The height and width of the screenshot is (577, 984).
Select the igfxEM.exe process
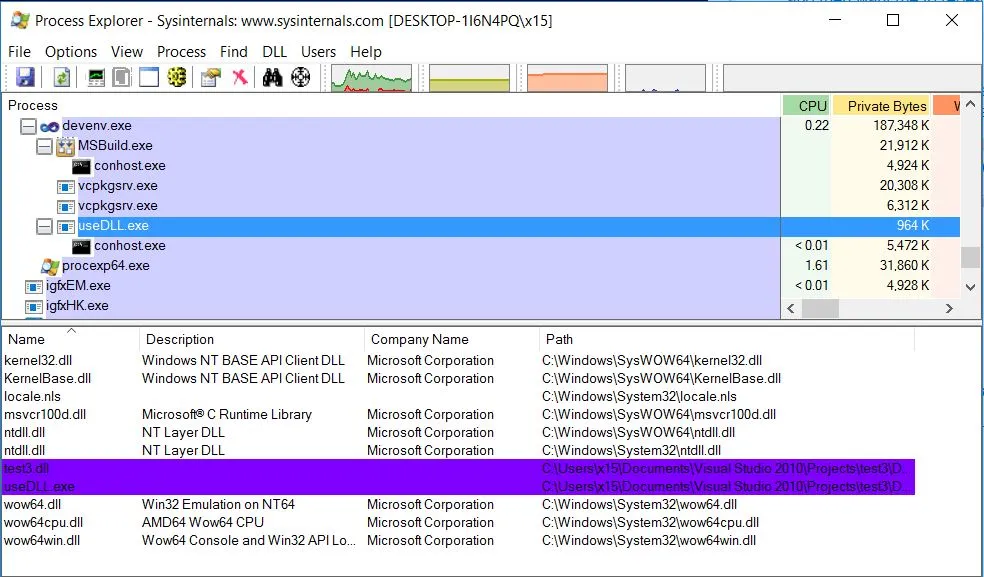[x=78, y=286]
